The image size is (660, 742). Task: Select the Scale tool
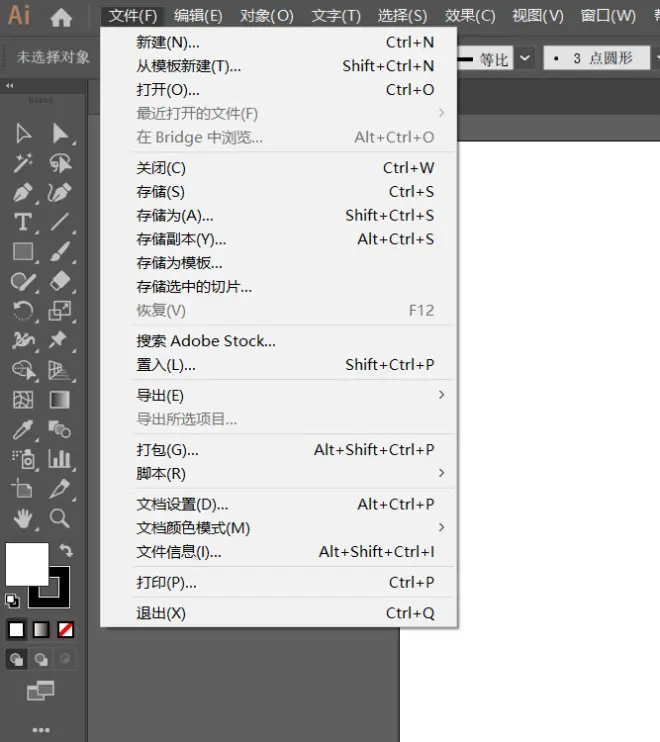(60, 311)
